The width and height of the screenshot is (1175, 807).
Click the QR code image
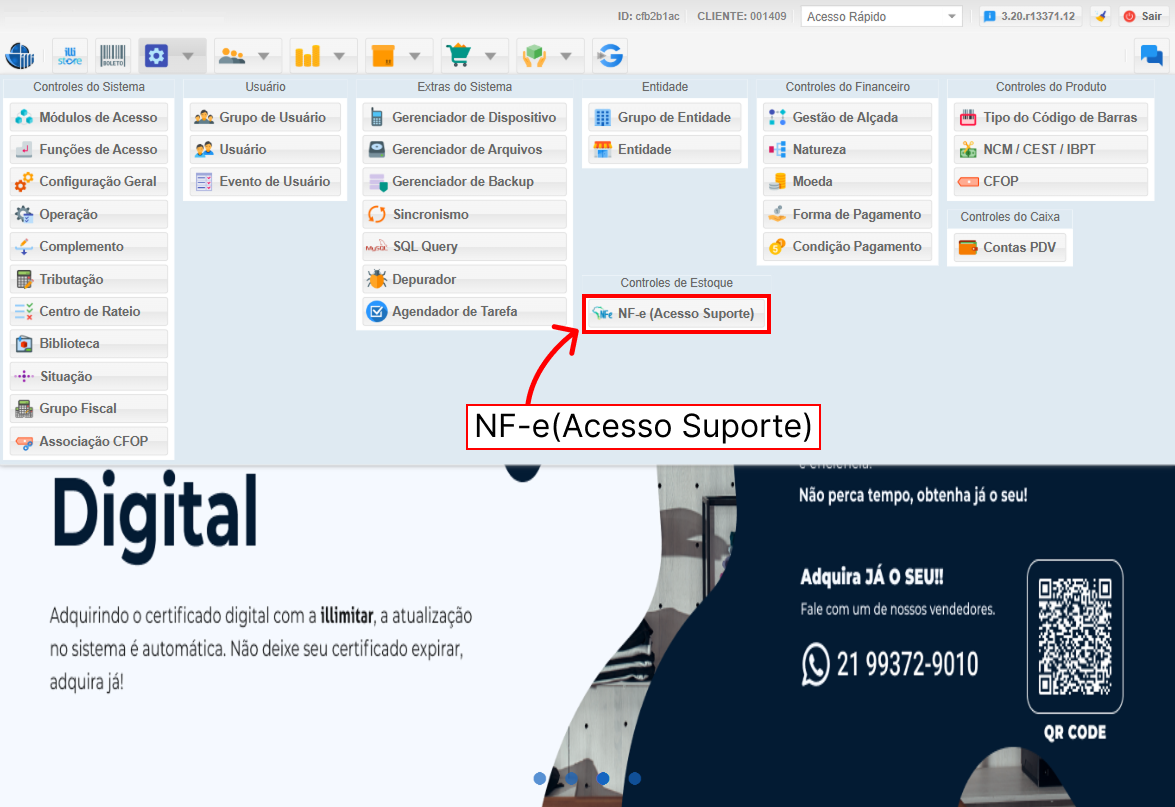coord(1075,636)
